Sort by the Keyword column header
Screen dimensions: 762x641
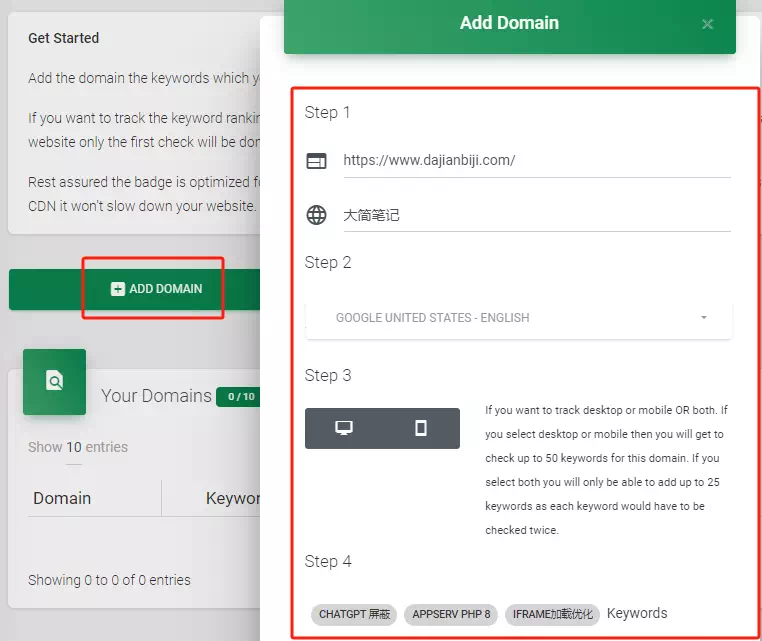point(232,498)
